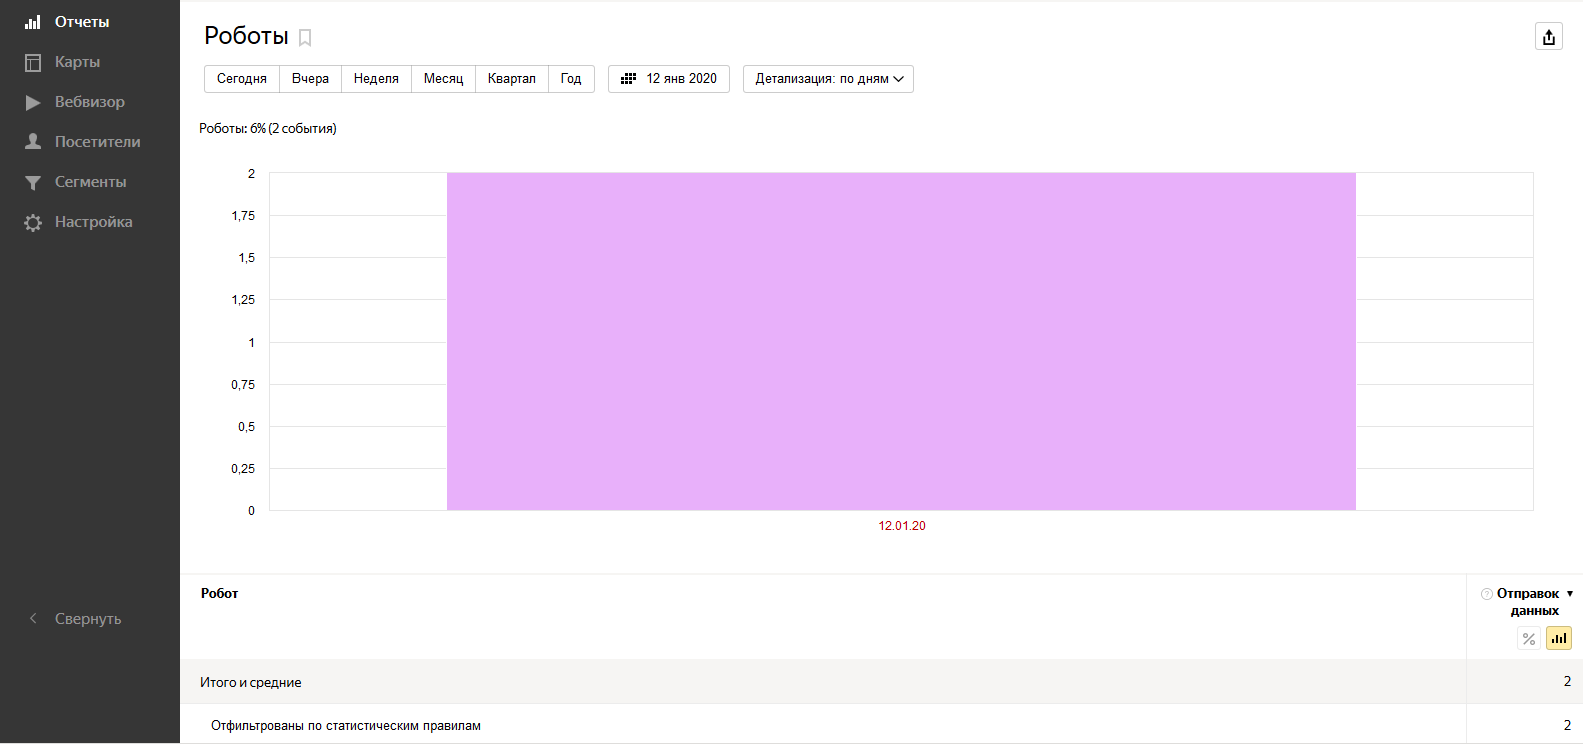Open Отчеты in the sidebar

(x=81, y=22)
